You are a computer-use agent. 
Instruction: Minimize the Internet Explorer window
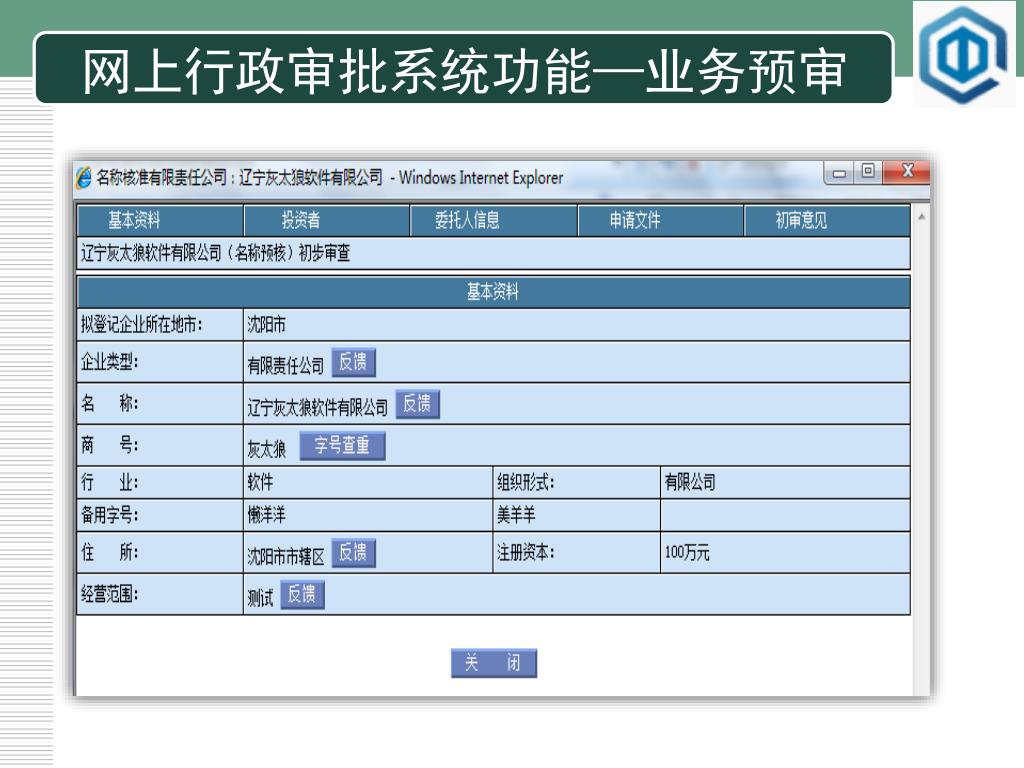839,173
